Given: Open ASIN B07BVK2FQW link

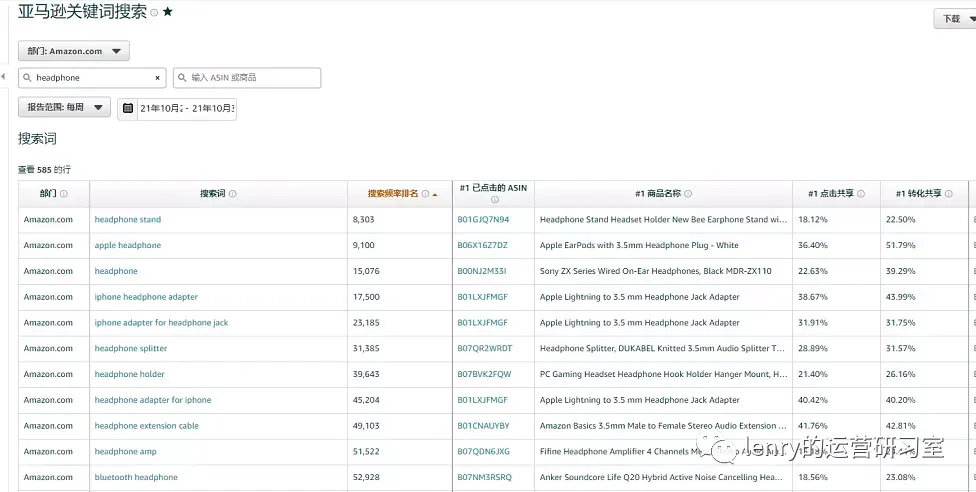Looking at the screenshot, I should point(484,374).
